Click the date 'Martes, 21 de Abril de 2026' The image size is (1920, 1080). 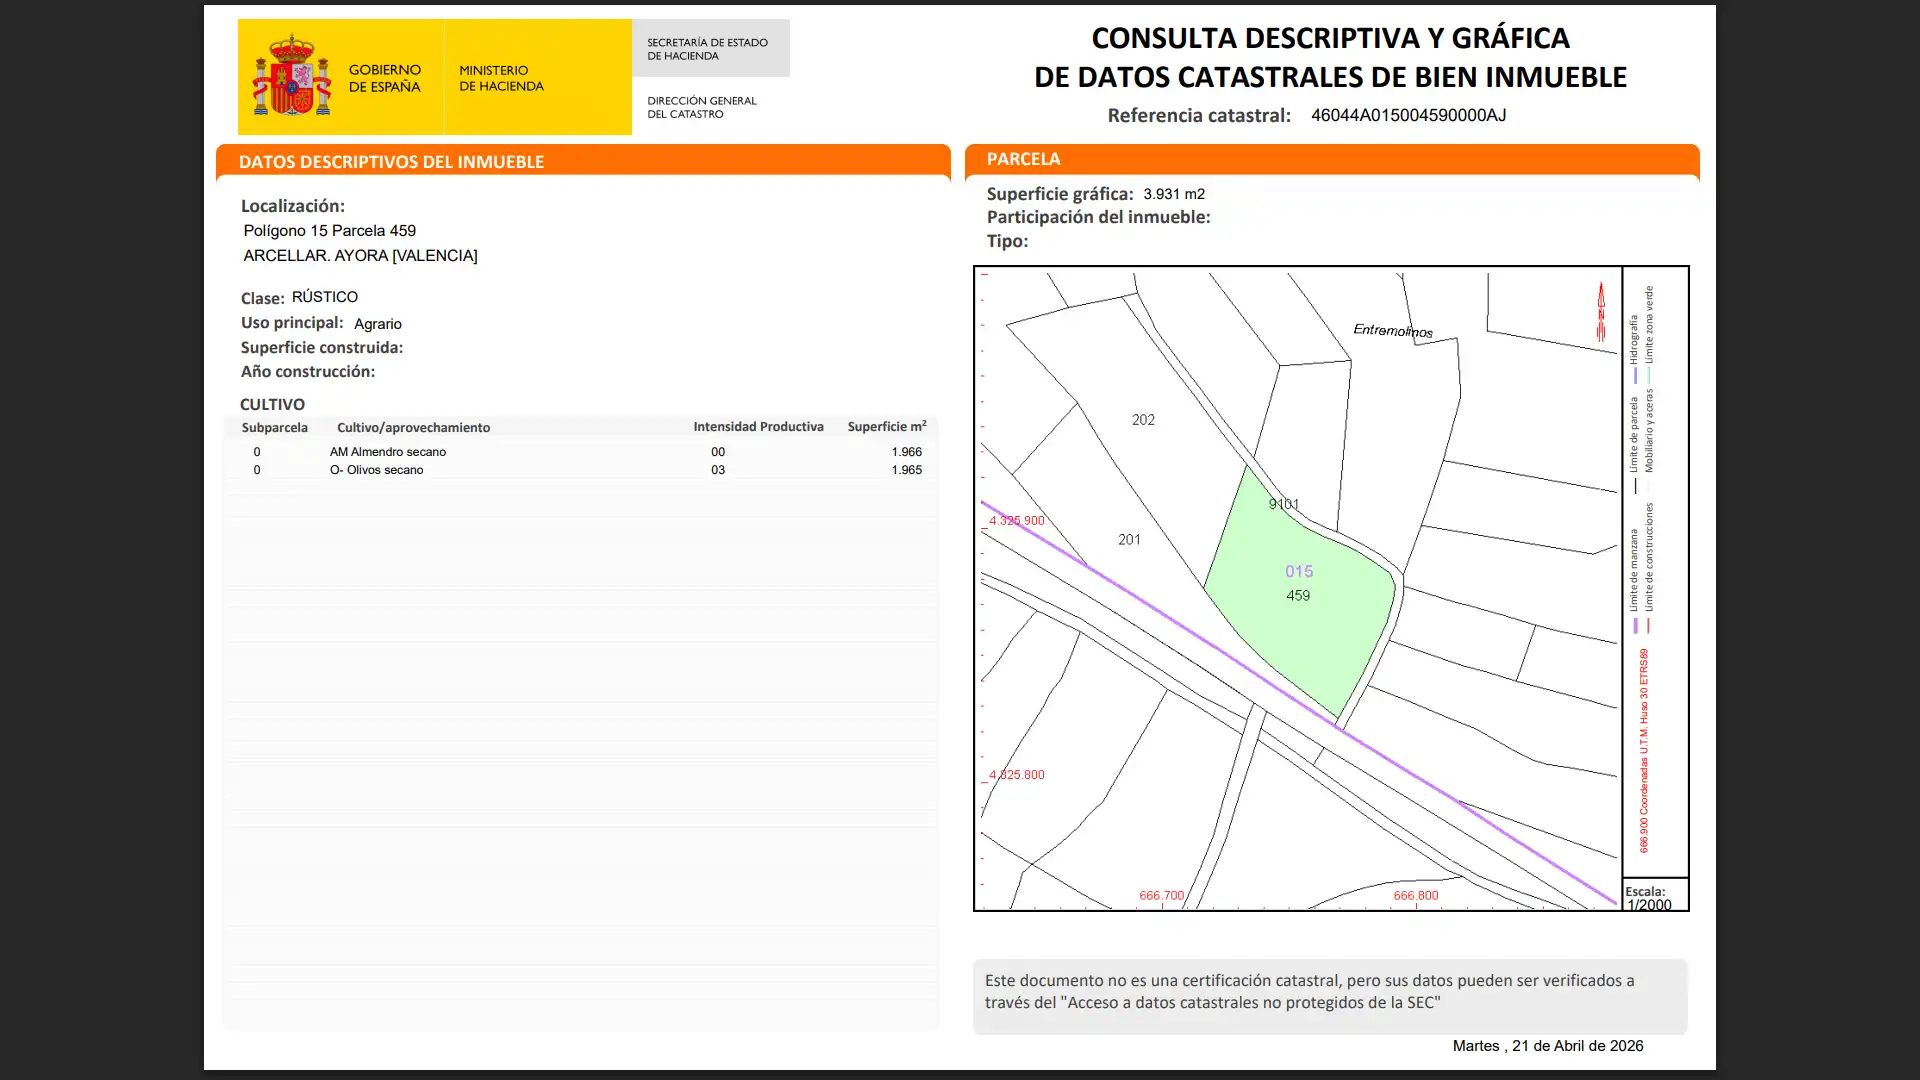pyautogui.click(x=1548, y=1046)
